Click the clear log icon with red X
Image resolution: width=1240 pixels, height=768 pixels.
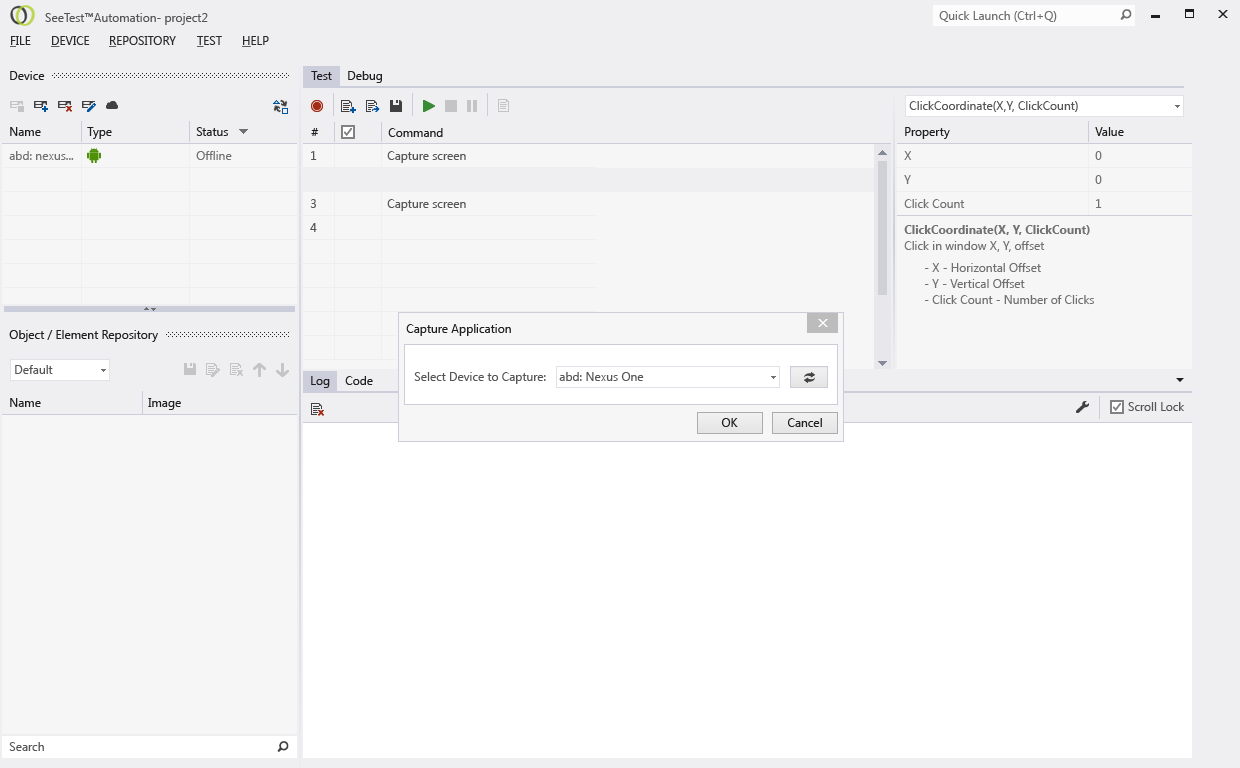tap(317, 409)
